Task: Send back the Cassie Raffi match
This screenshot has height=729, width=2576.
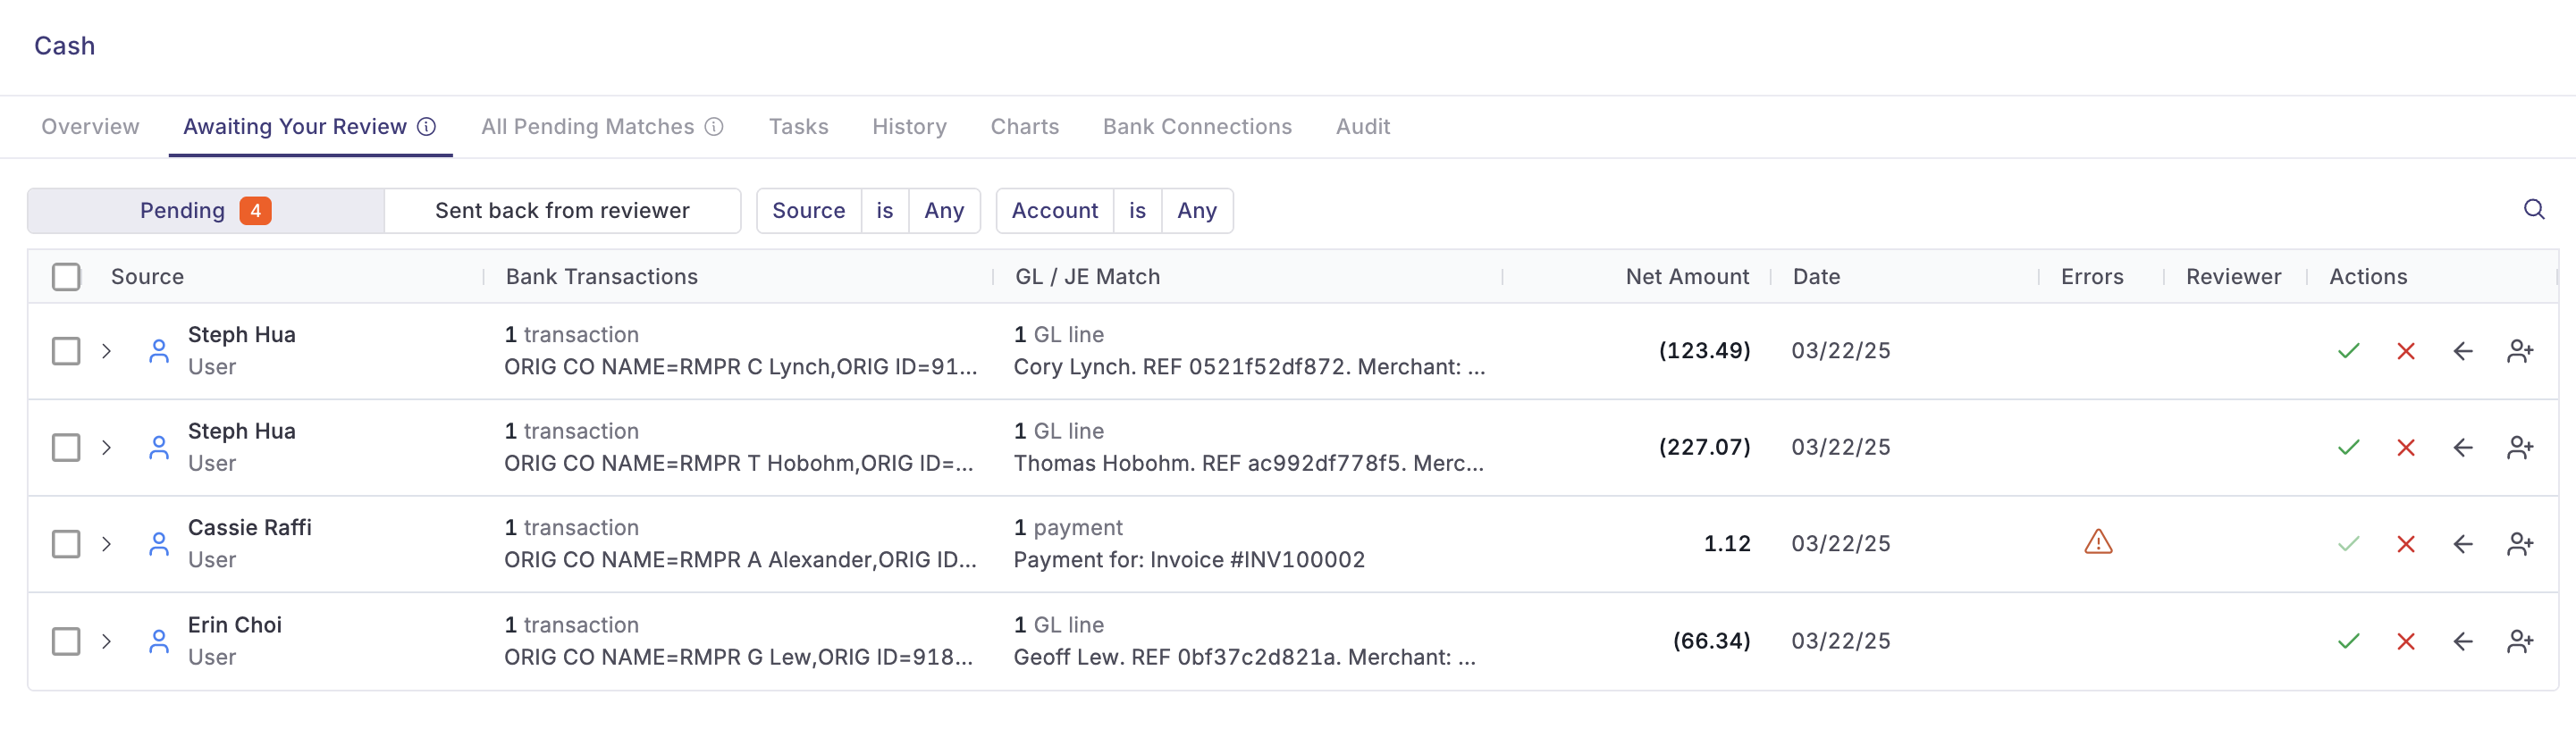Action: pos(2463,544)
